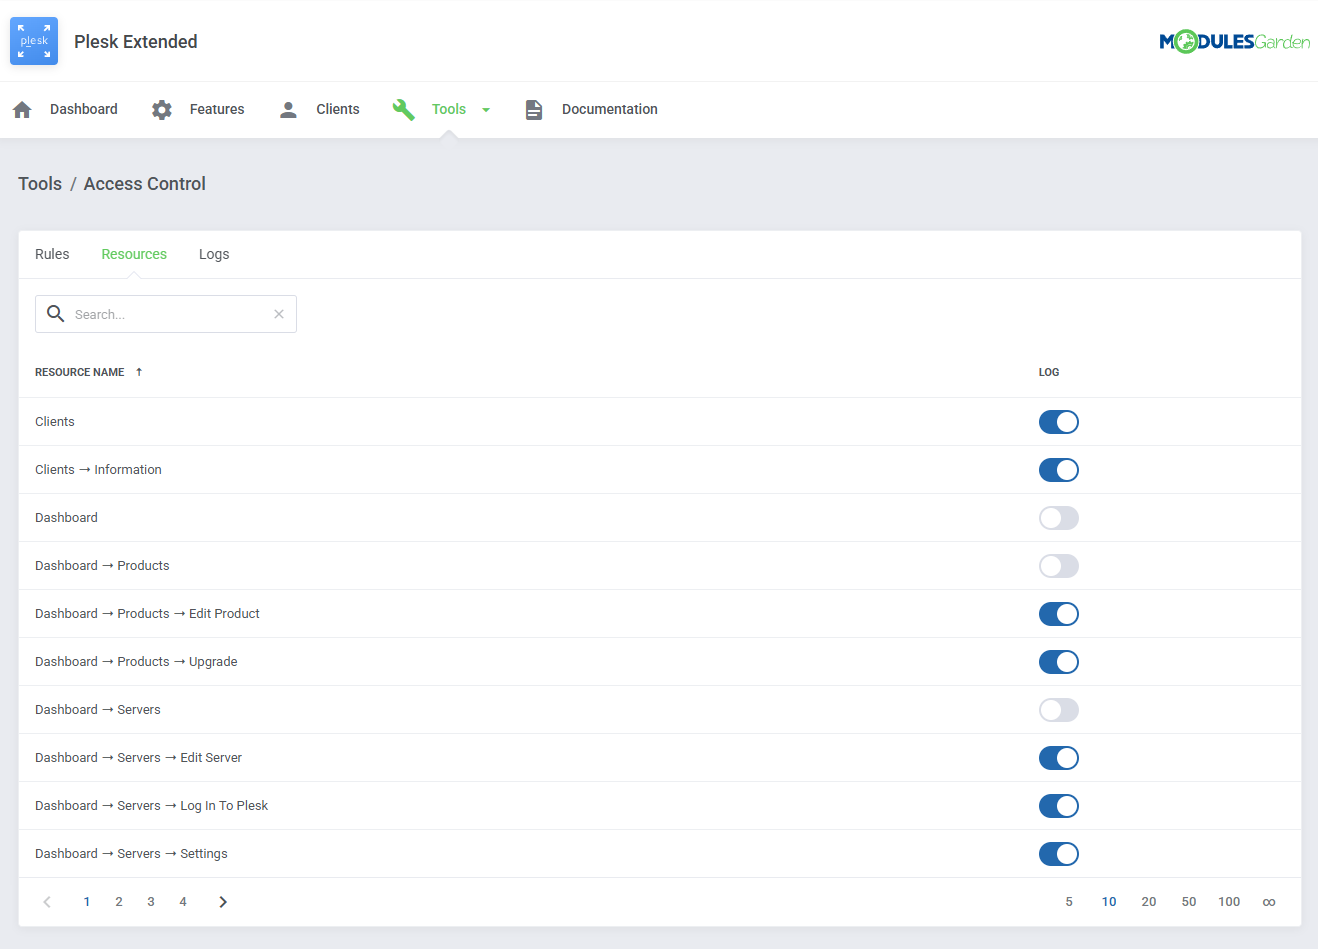Switch to the Rules tab
Viewport: 1318px width, 949px height.
point(52,254)
